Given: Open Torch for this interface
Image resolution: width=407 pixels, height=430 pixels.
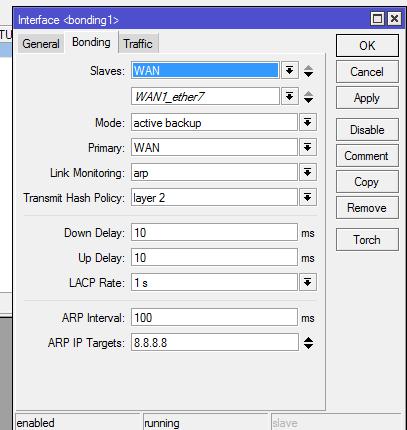Looking at the screenshot, I should (x=367, y=239).
